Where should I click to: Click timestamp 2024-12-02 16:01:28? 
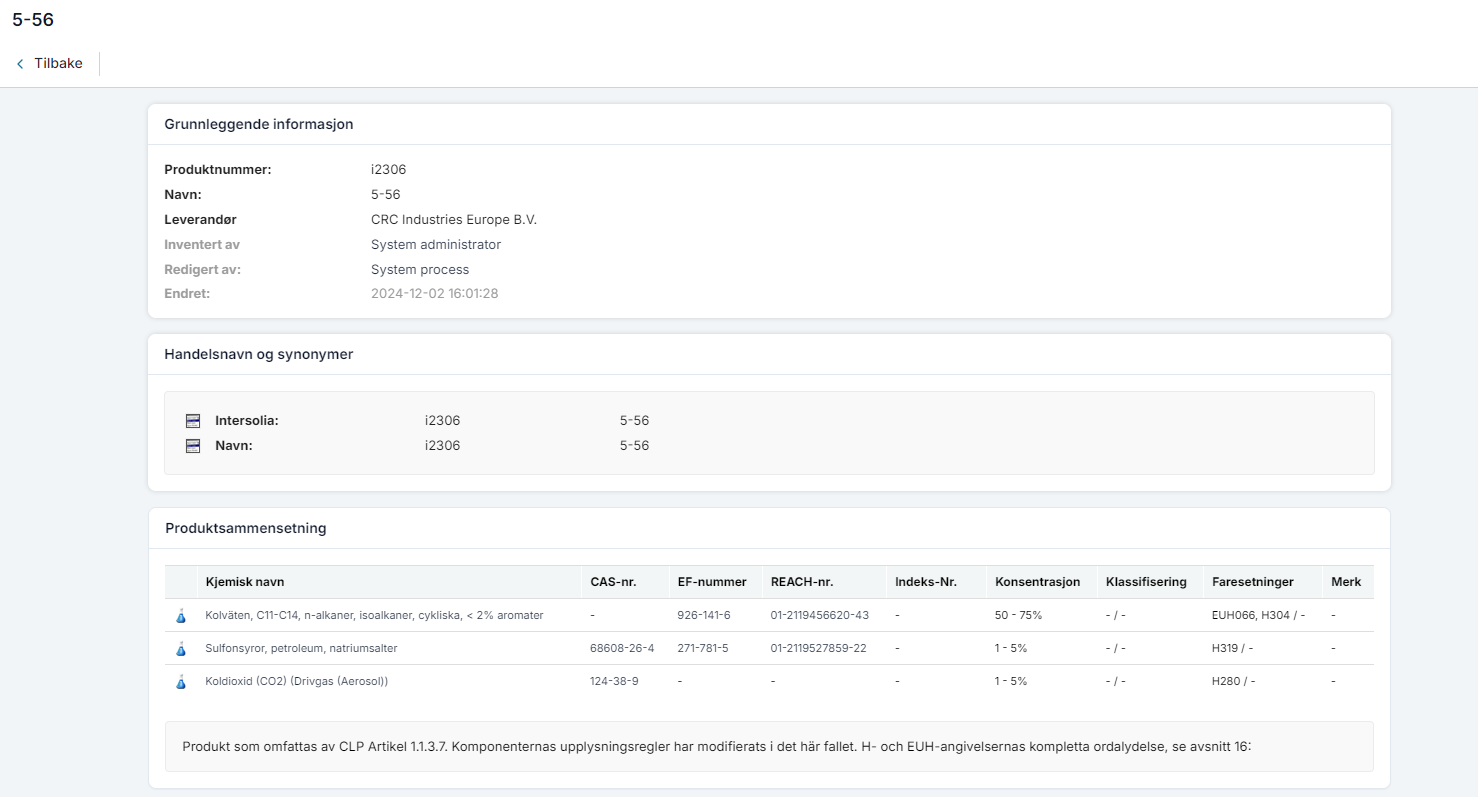[x=435, y=294]
